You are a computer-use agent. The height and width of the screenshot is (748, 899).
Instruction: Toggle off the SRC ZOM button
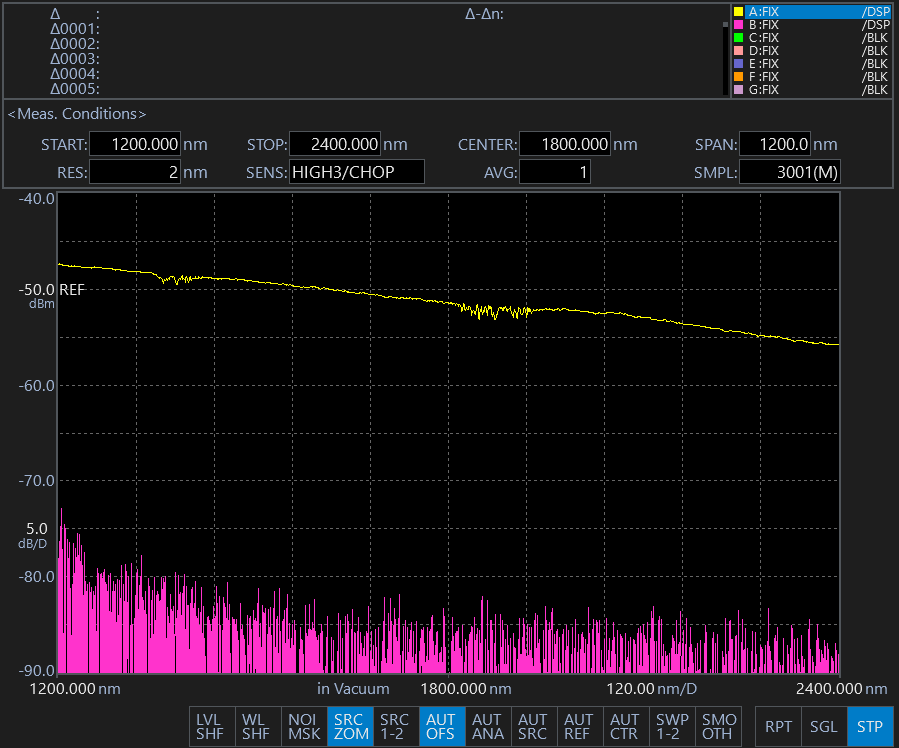[x=348, y=726]
